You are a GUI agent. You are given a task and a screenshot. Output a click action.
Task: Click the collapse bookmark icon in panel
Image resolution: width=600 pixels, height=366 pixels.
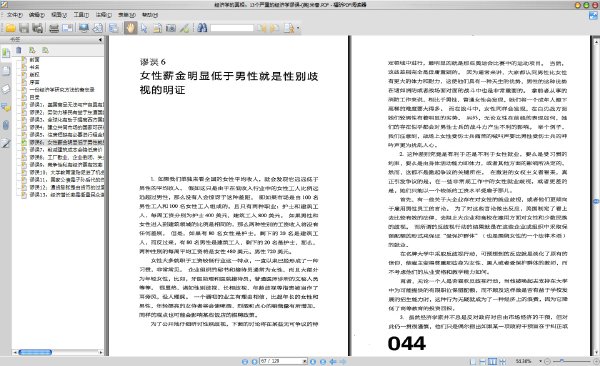tap(45, 50)
